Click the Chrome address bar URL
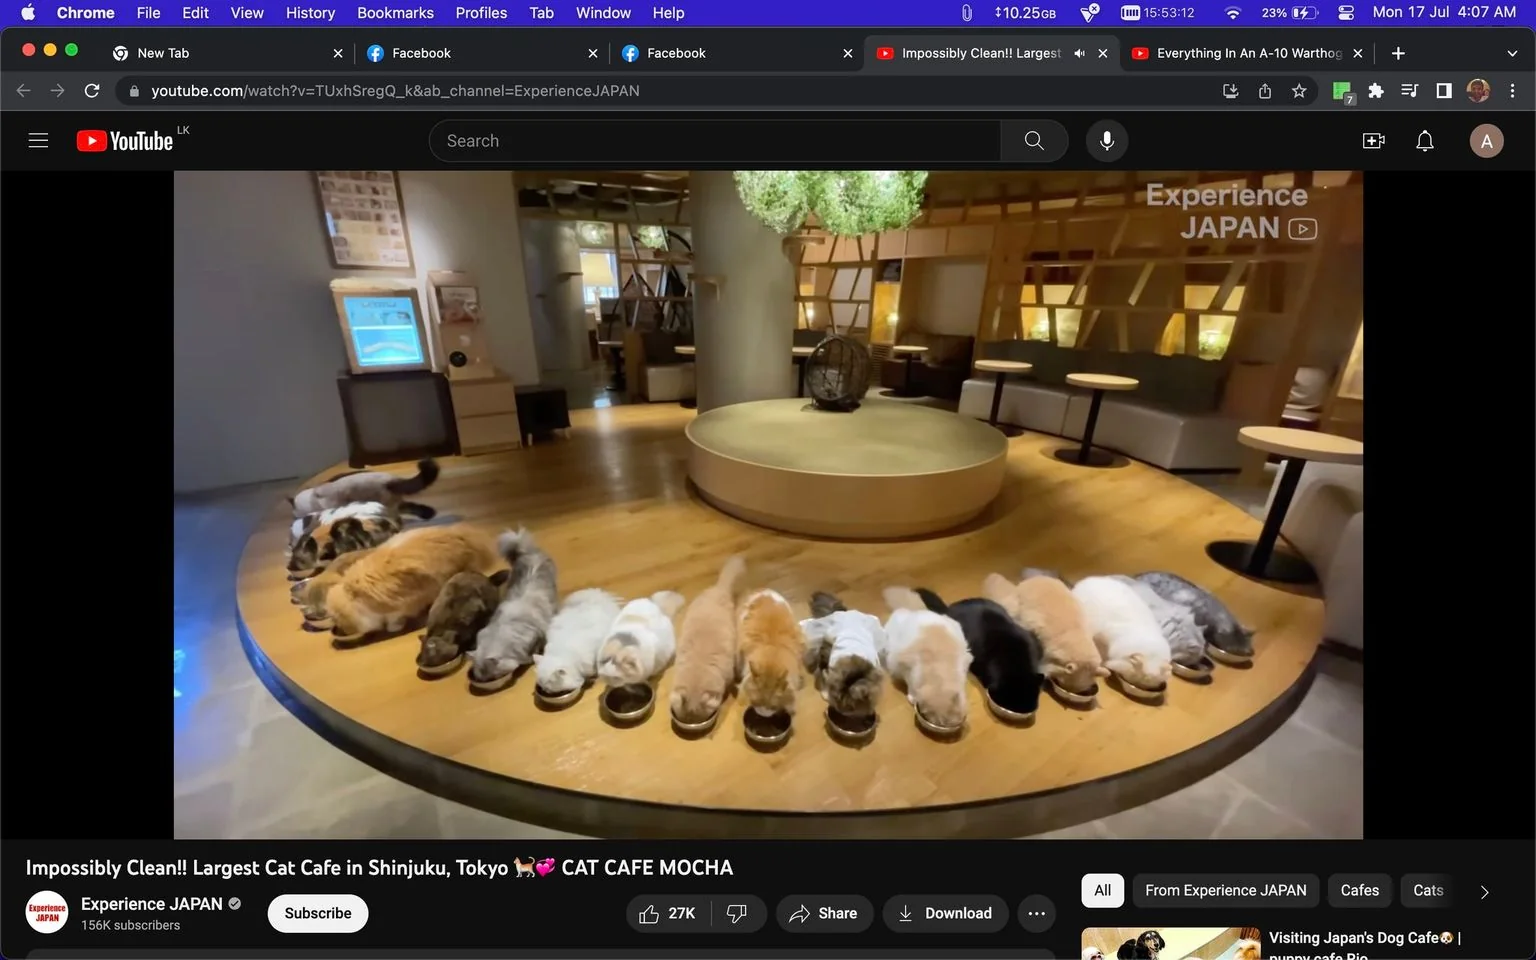Image resolution: width=1536 pixels, height=960 pixels. coord(395,91)
